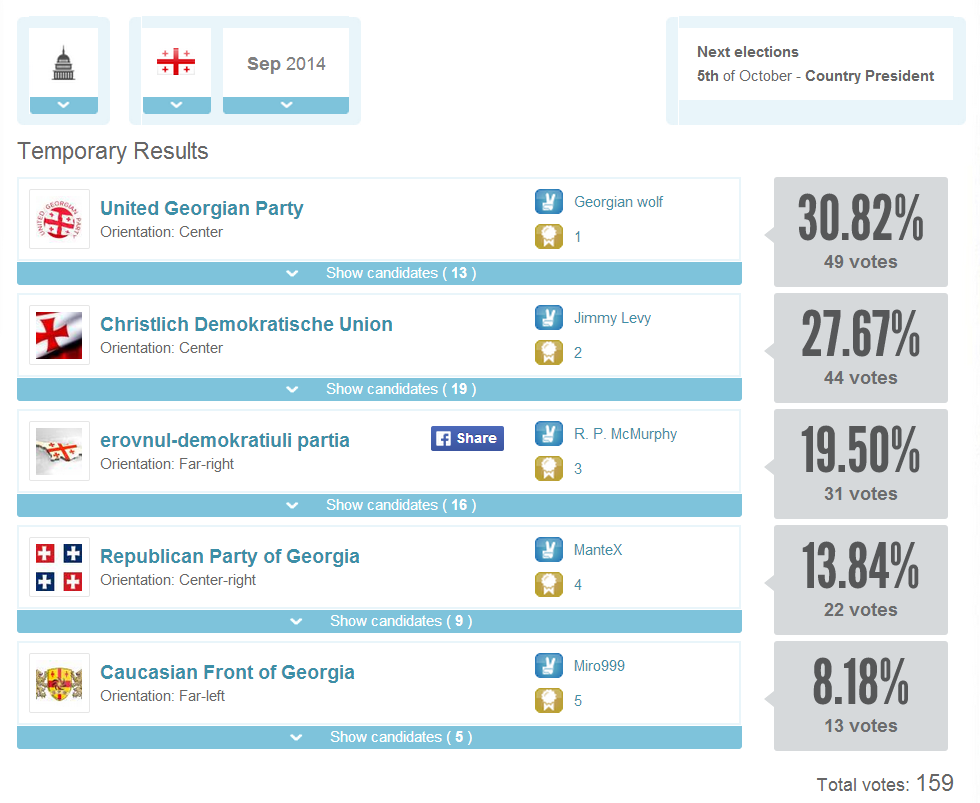Screen dimensions: 980x803
Task: Click the Republican Party of Georgia emblem
Action: point(59,567)
